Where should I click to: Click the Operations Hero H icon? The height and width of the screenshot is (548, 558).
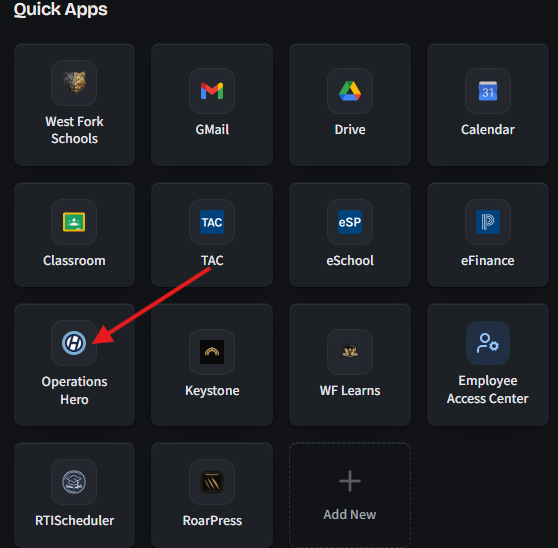[x=74, y=343]
